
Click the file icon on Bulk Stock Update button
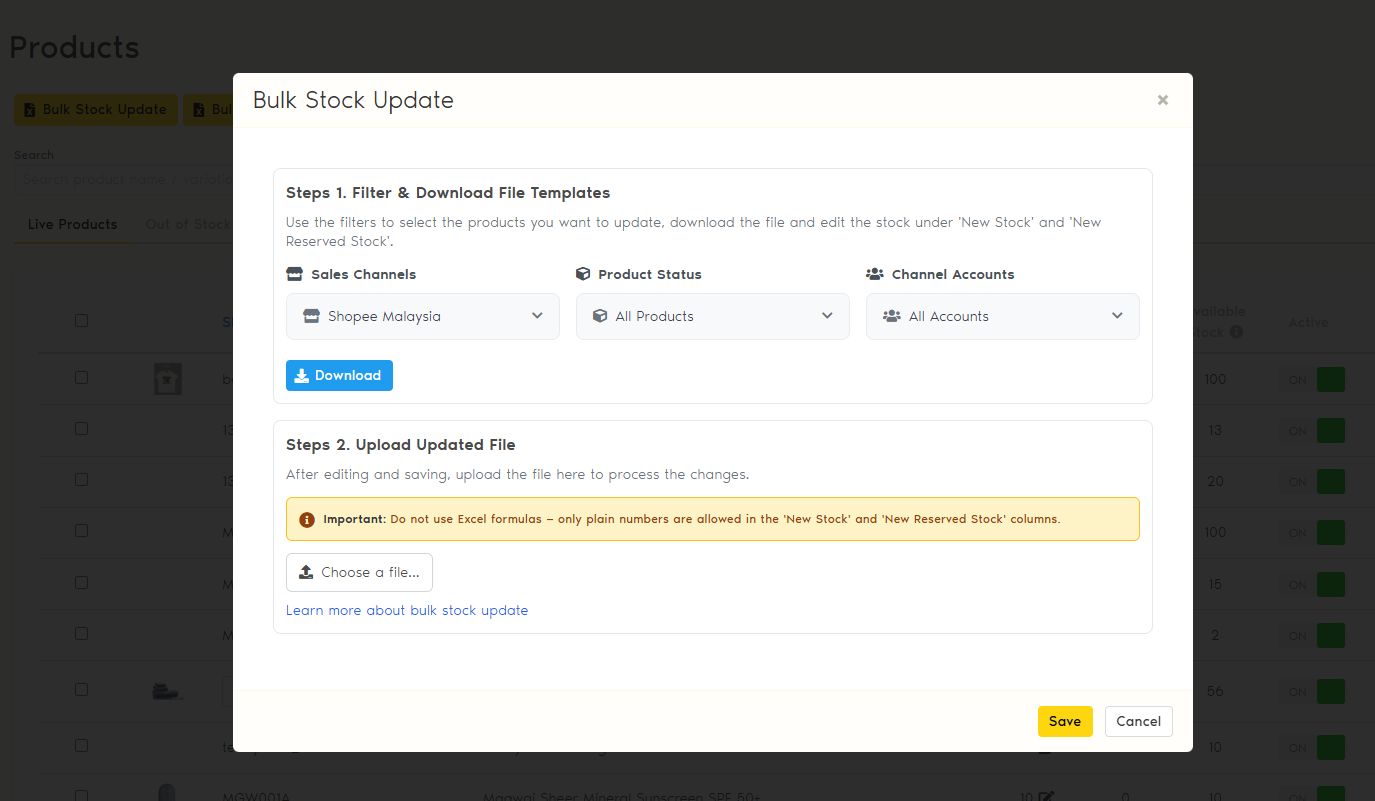pos(28,109)
